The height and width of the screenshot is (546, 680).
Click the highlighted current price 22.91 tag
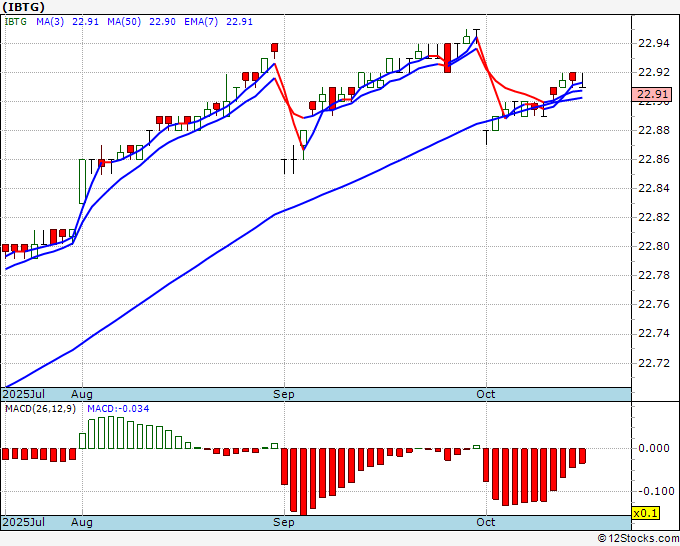pyautogui.click(x=652, y=94)
